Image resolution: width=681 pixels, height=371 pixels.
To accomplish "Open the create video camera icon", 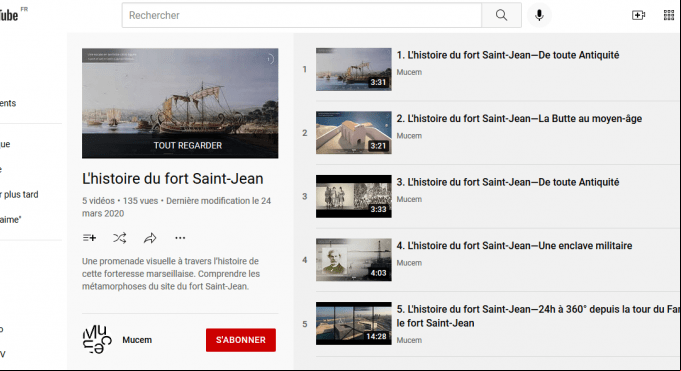I will point(638,15).
